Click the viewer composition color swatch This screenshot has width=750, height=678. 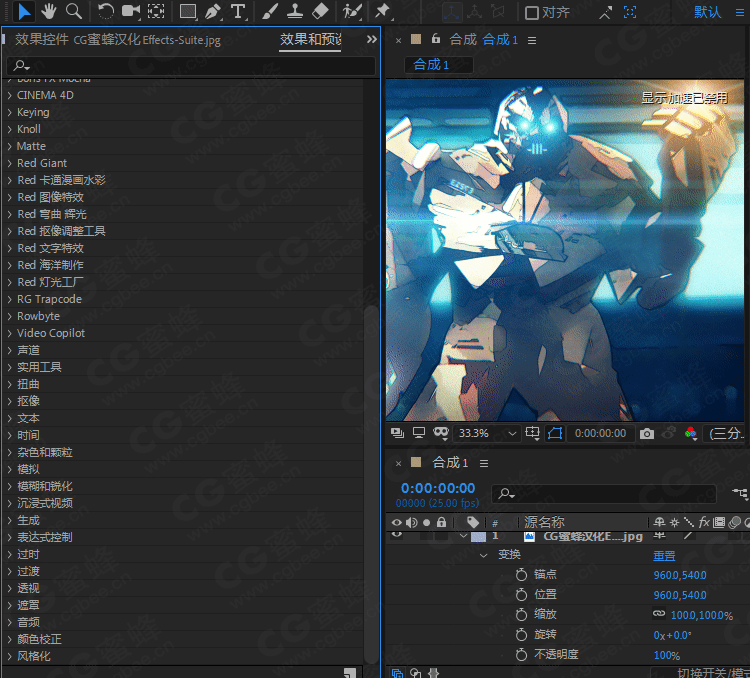(x=416, y=39)
